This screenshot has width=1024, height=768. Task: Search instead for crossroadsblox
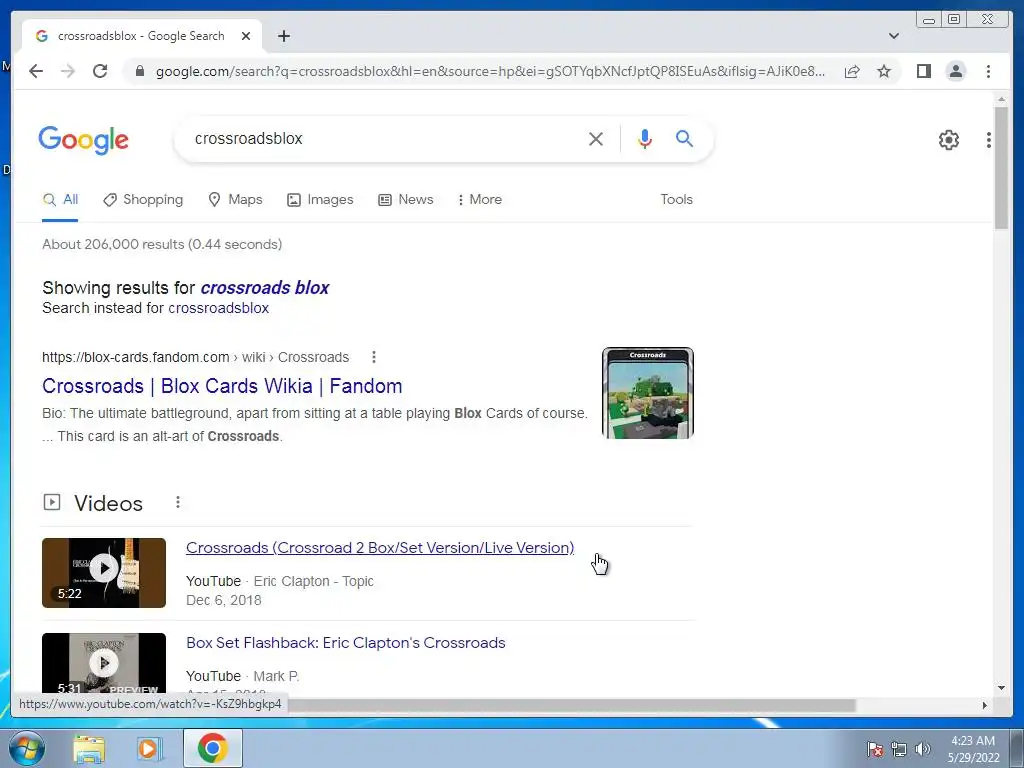(x=218, y=308)
